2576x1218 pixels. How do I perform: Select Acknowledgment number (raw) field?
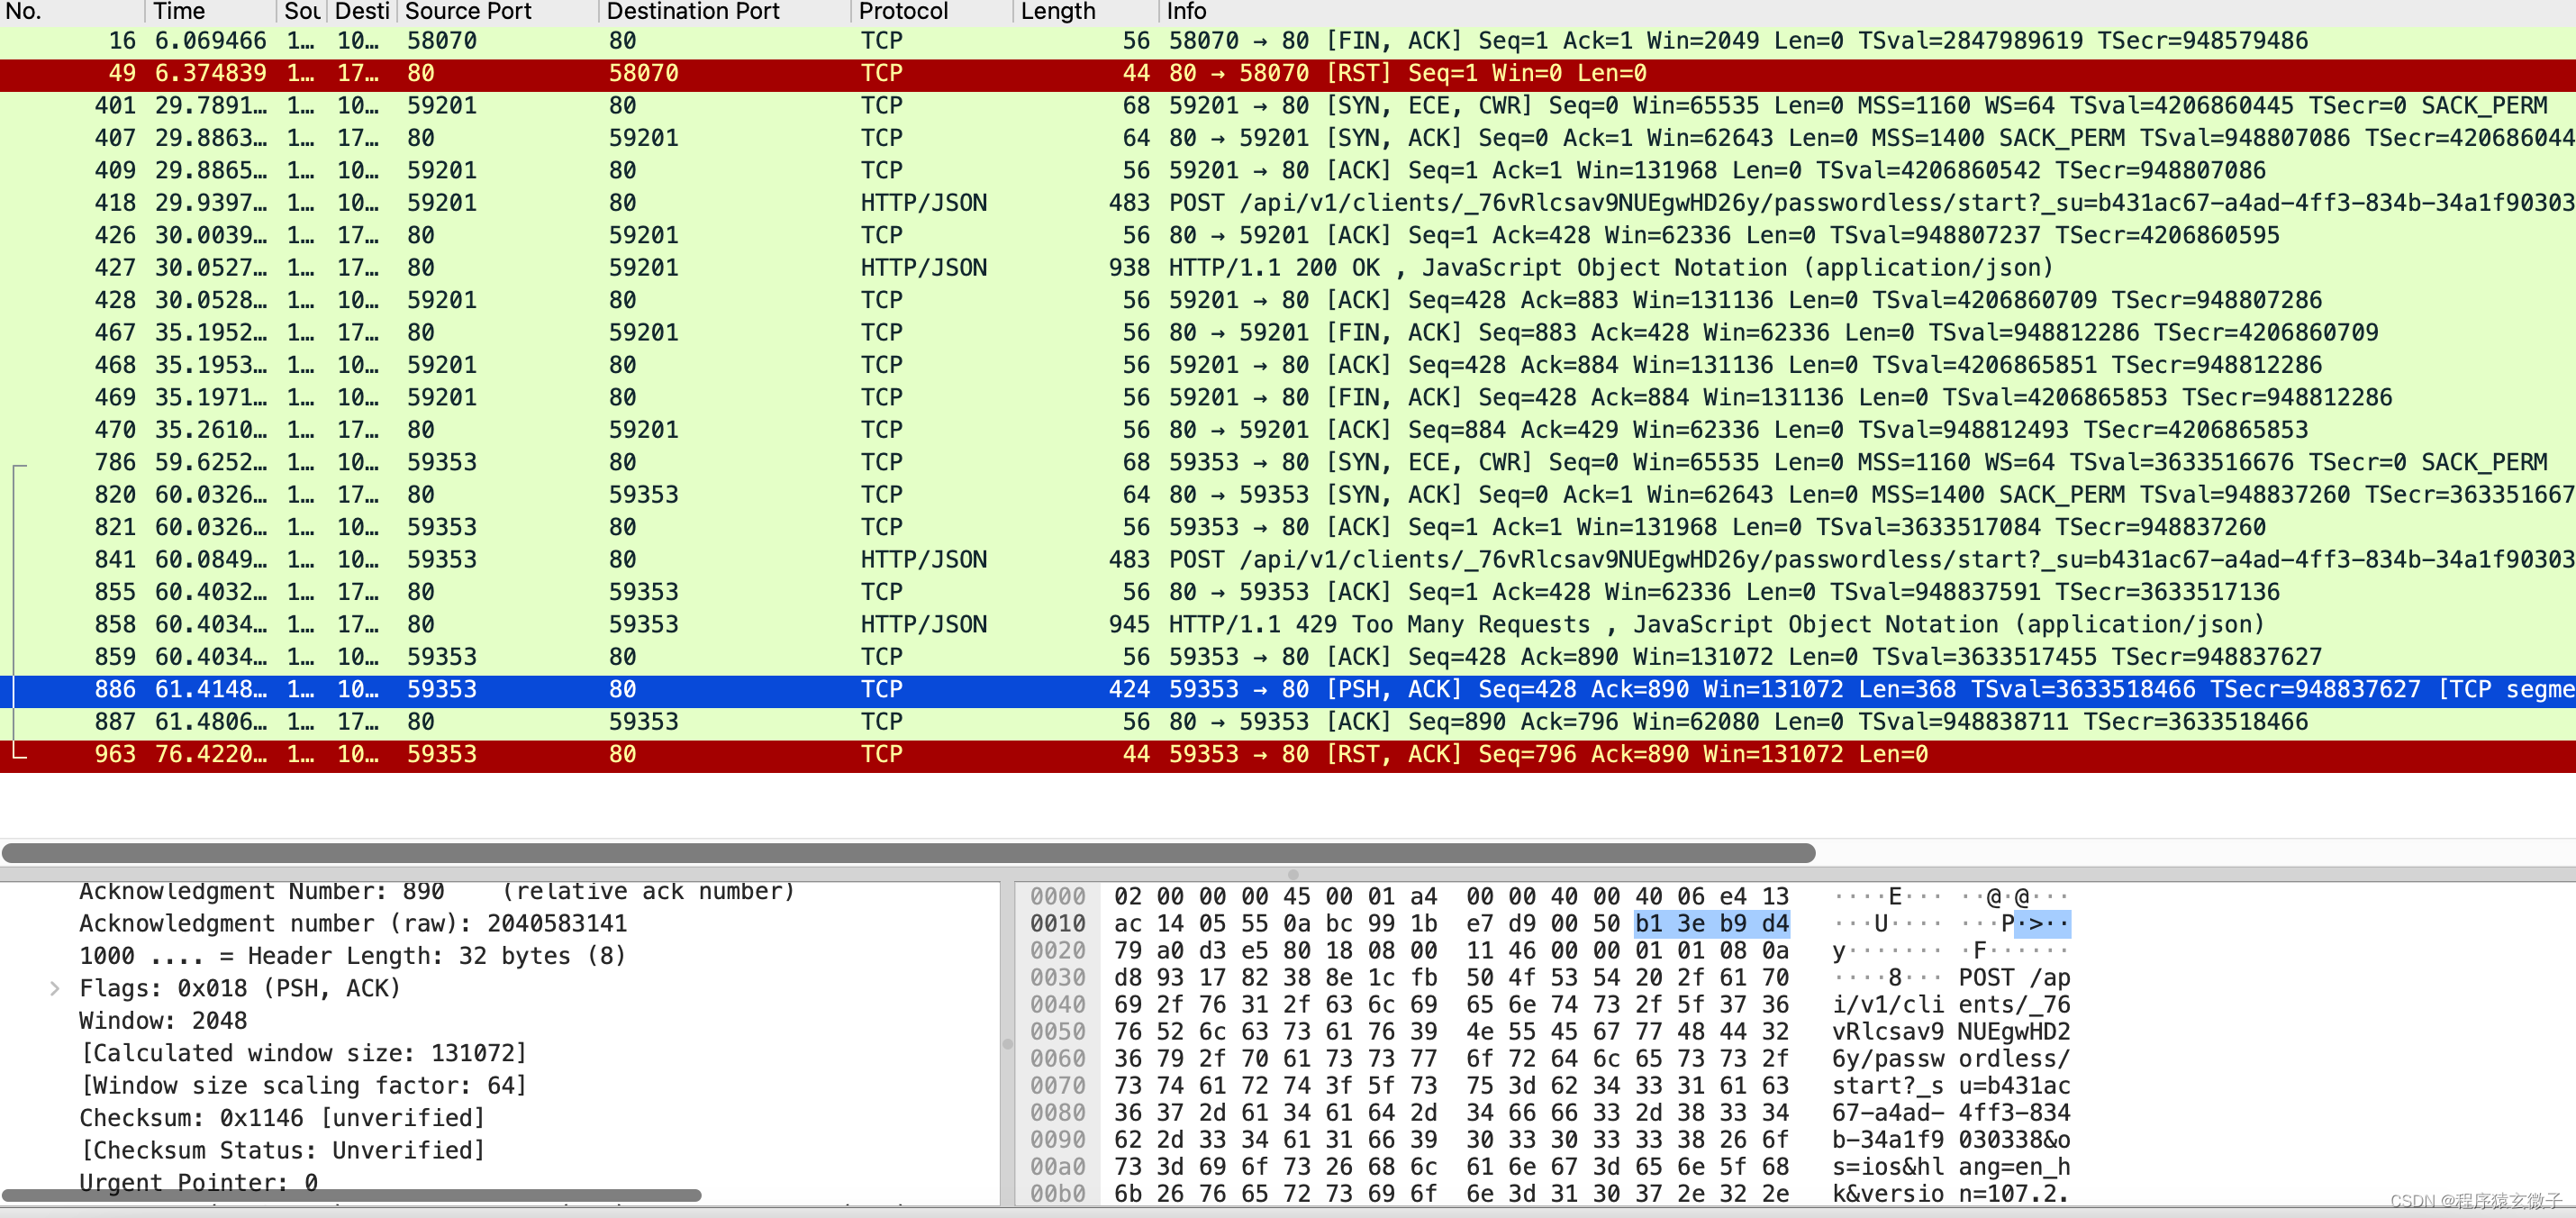click(x=353, y=923)
